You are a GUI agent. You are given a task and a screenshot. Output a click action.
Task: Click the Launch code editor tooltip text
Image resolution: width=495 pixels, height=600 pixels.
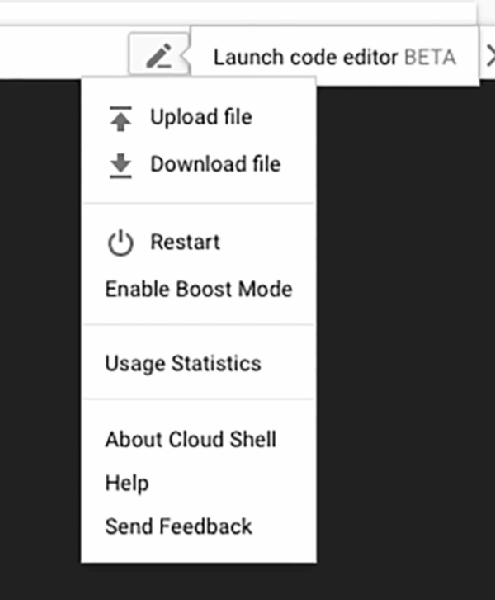point(305,57)
